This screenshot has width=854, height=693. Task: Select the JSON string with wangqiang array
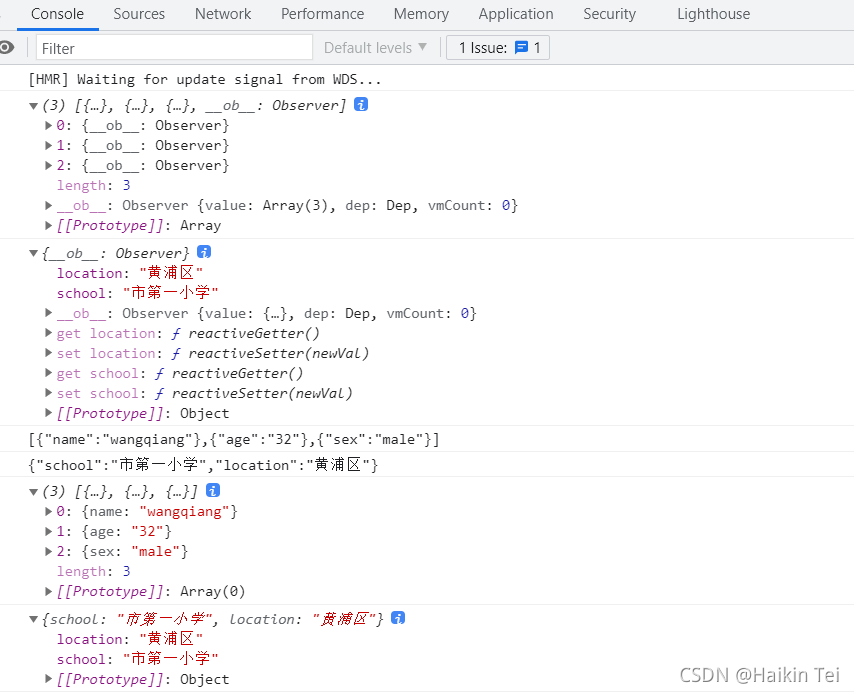tap(234, 439)
